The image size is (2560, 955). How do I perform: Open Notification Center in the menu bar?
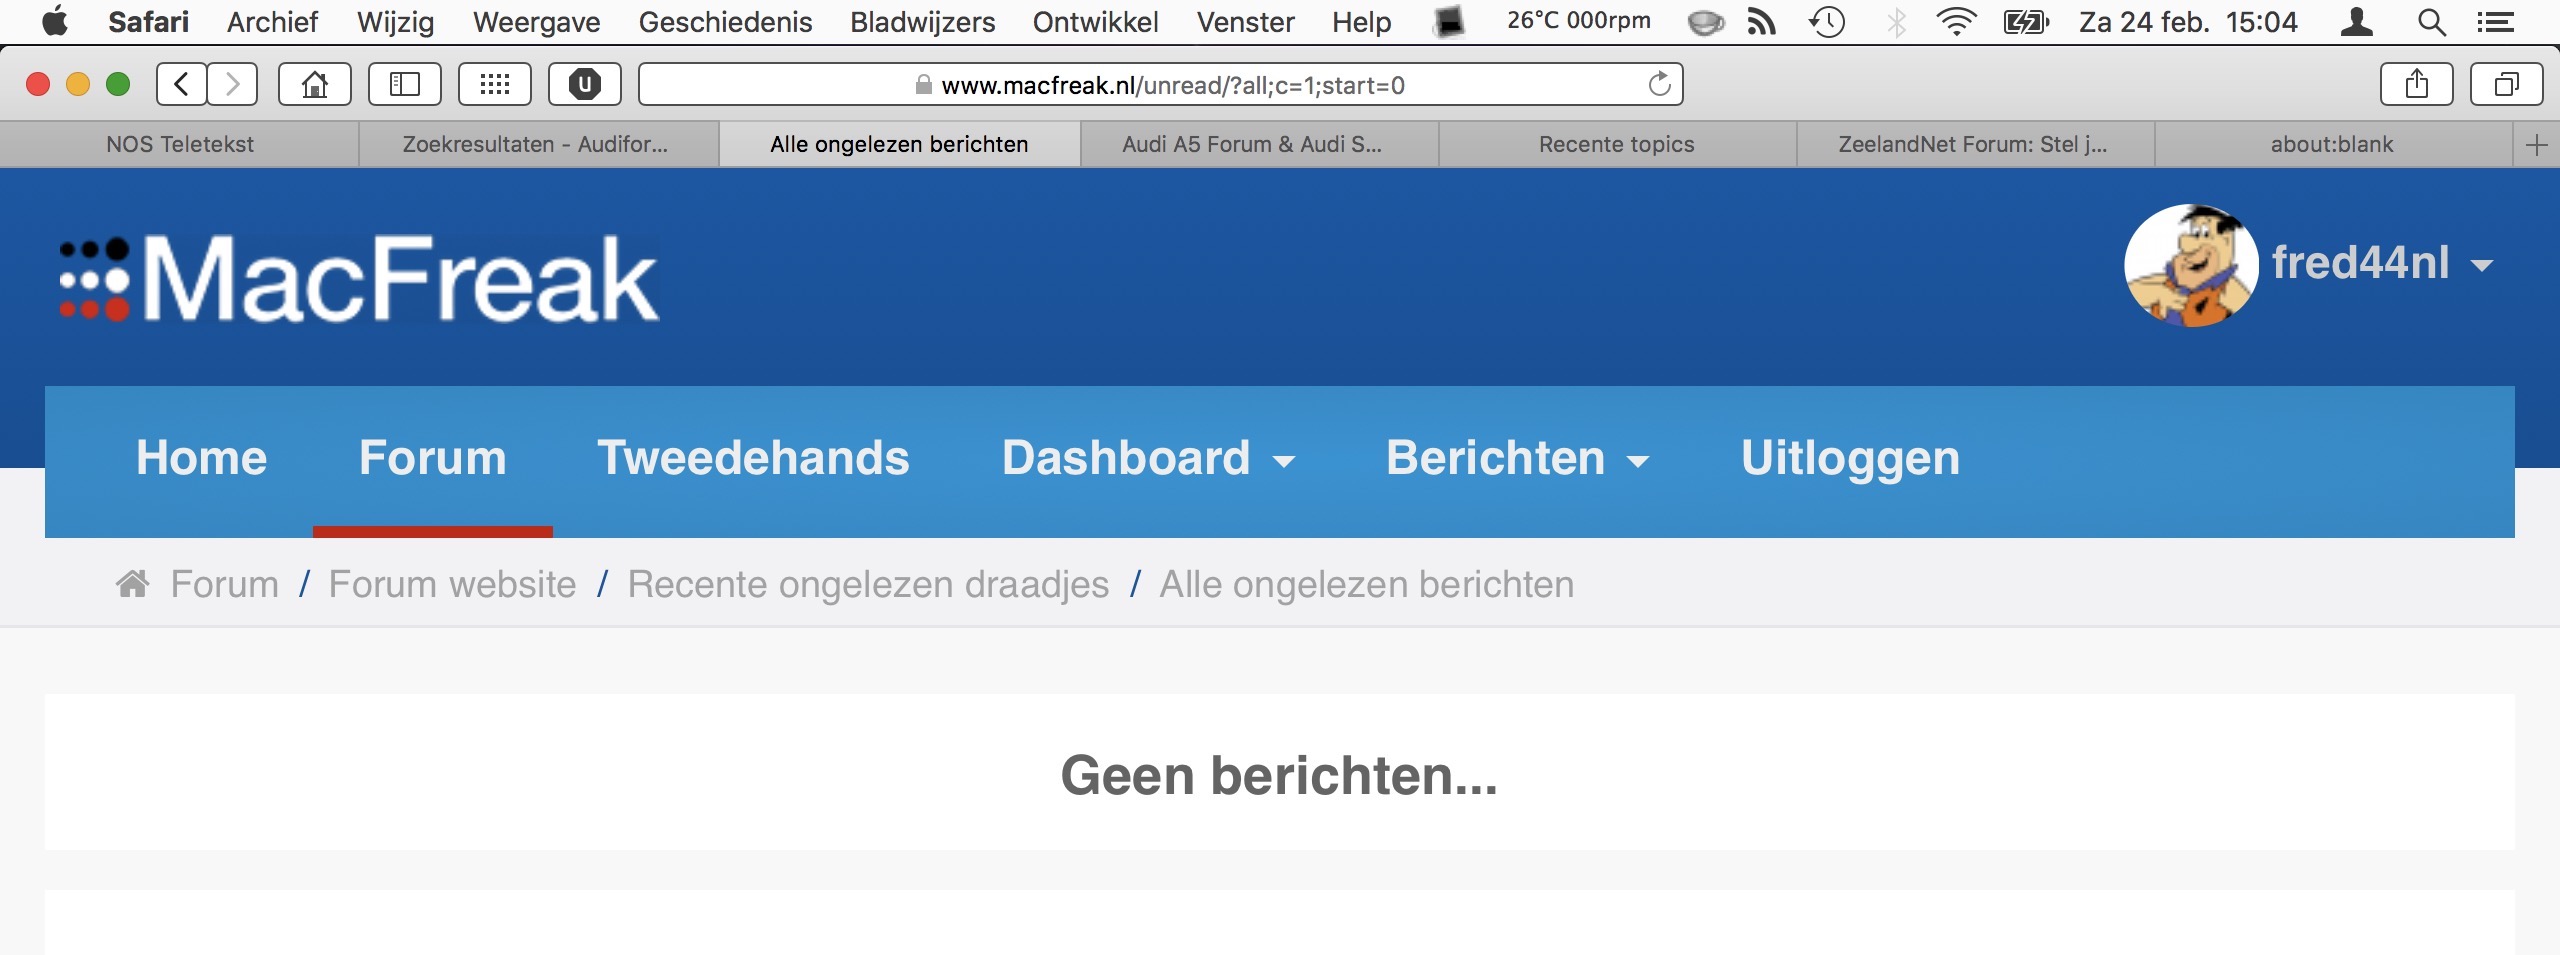pos(2496,22)
